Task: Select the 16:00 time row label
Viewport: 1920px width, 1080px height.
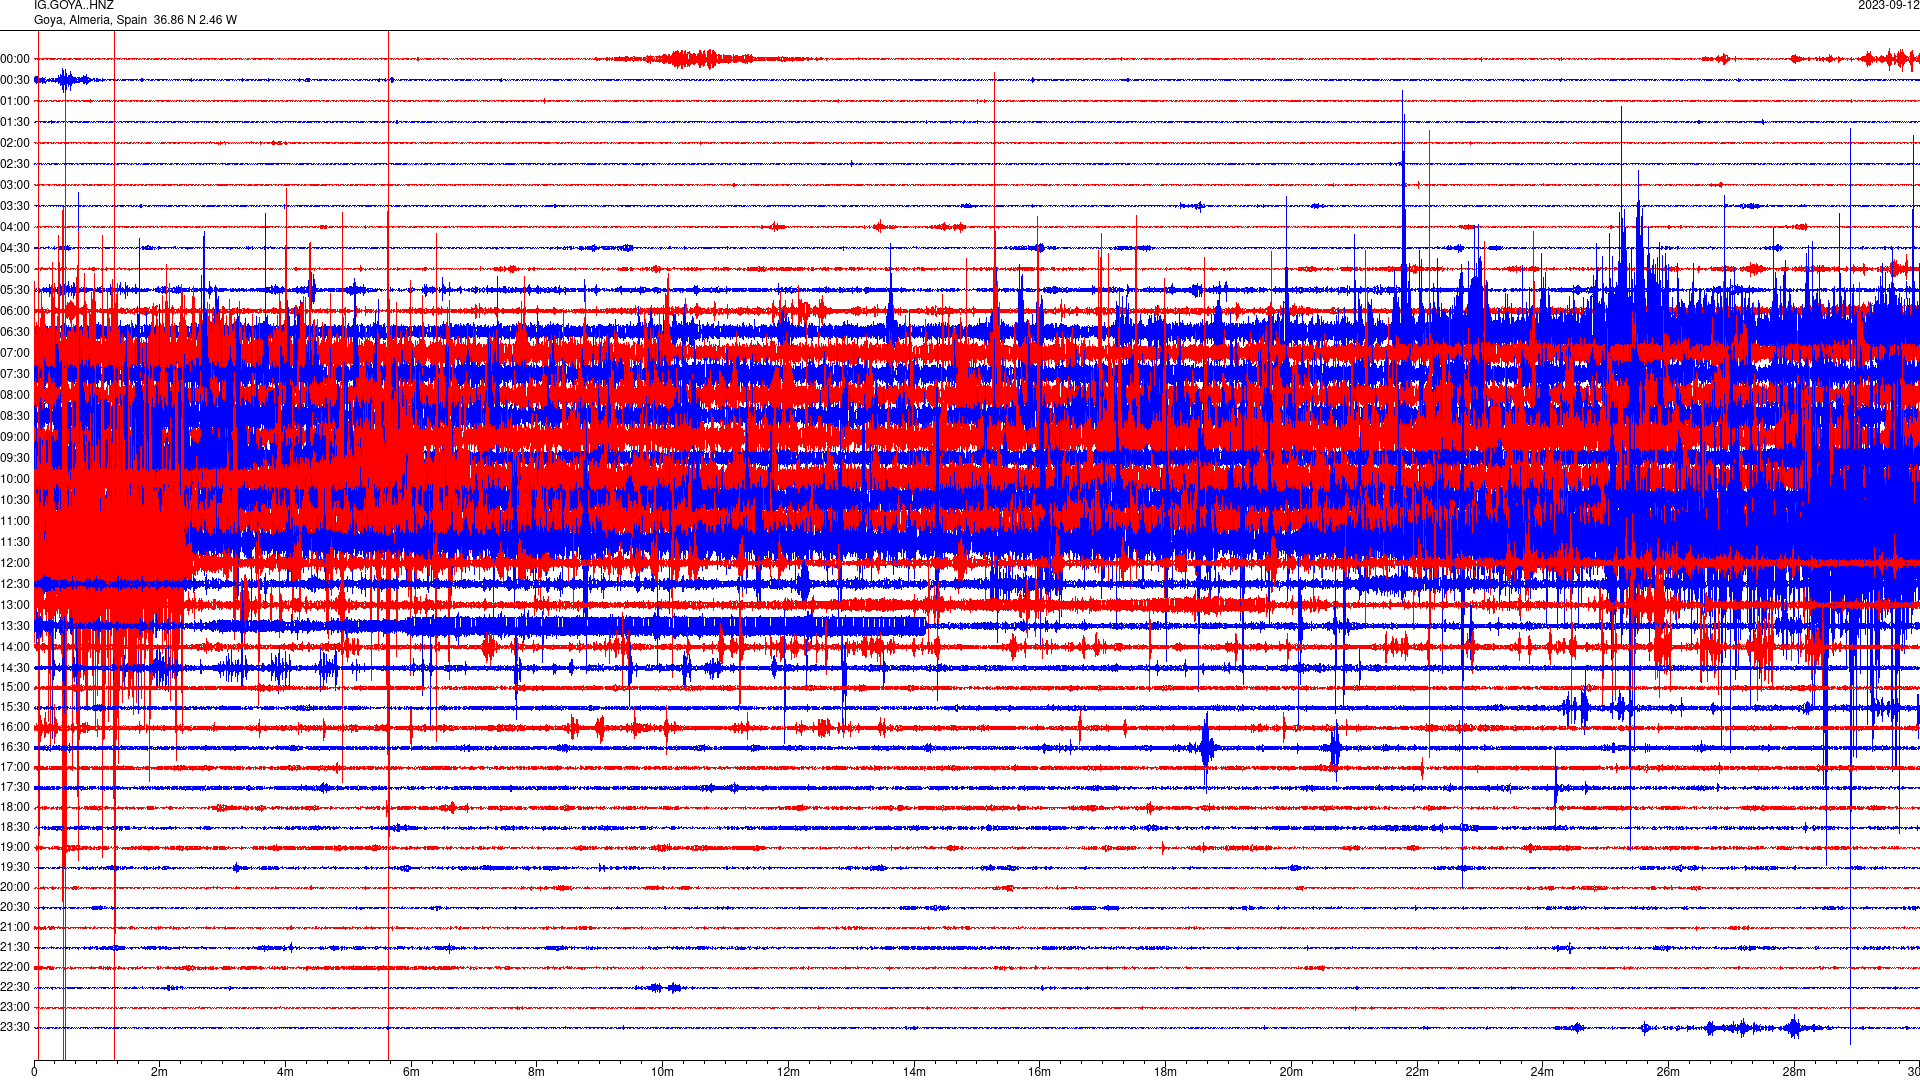Action: tap(15, 727)
